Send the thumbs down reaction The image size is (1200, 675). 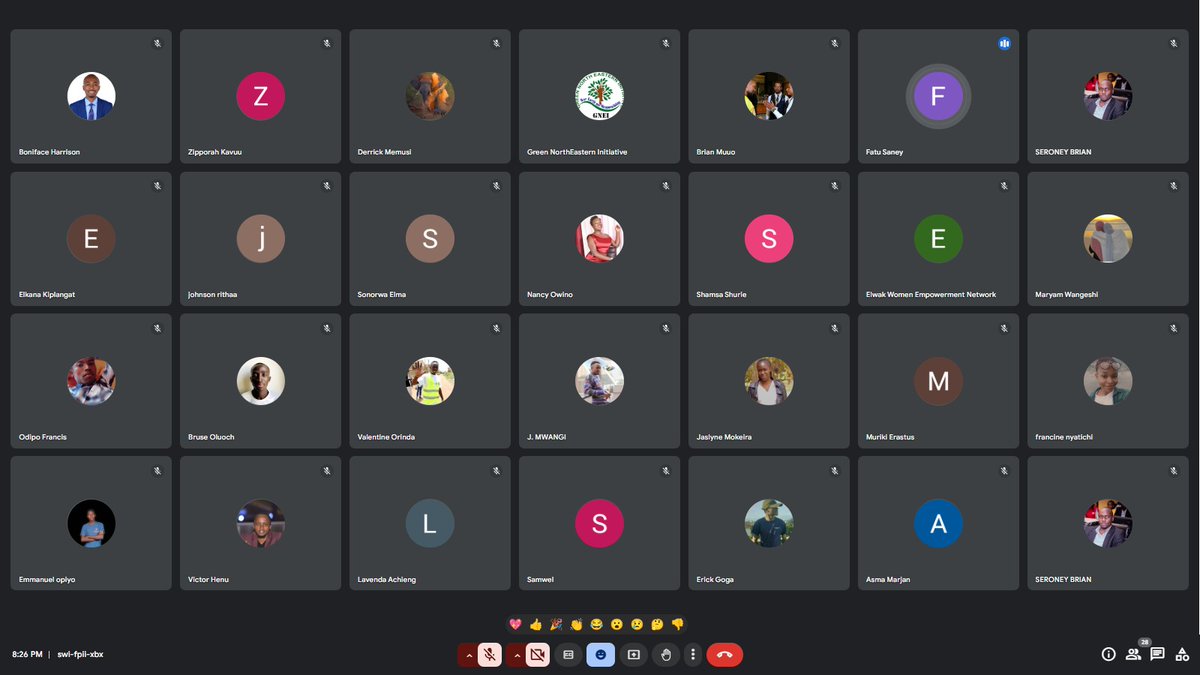677,624
